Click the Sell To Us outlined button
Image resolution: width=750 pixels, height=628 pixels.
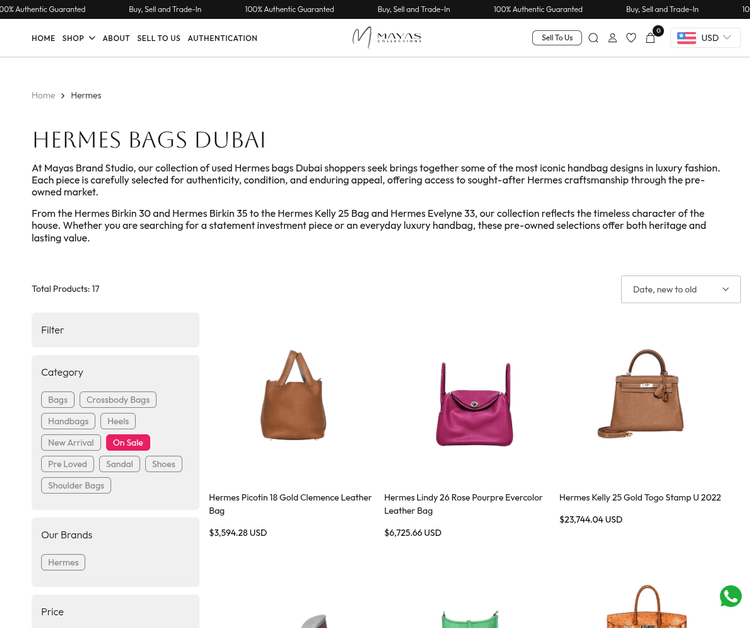point(557,38)
